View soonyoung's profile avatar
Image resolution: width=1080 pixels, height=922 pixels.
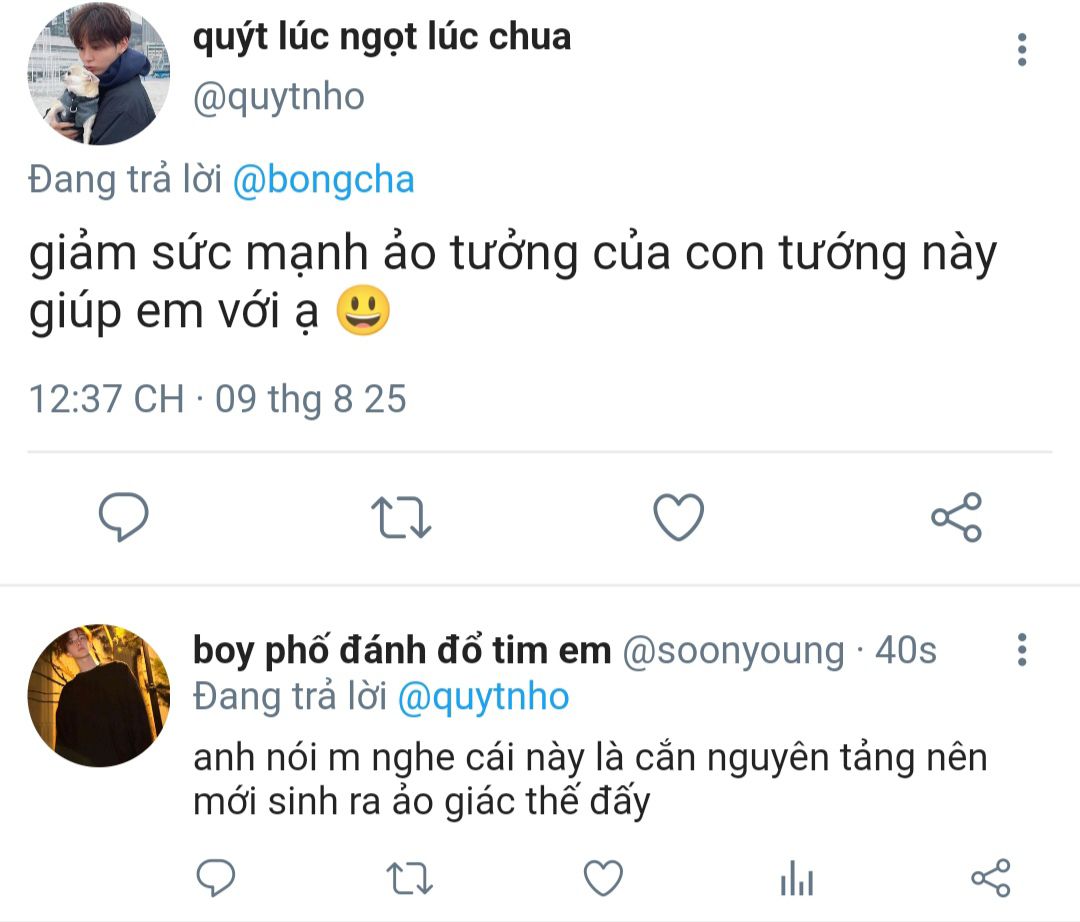tap(98, 696)
